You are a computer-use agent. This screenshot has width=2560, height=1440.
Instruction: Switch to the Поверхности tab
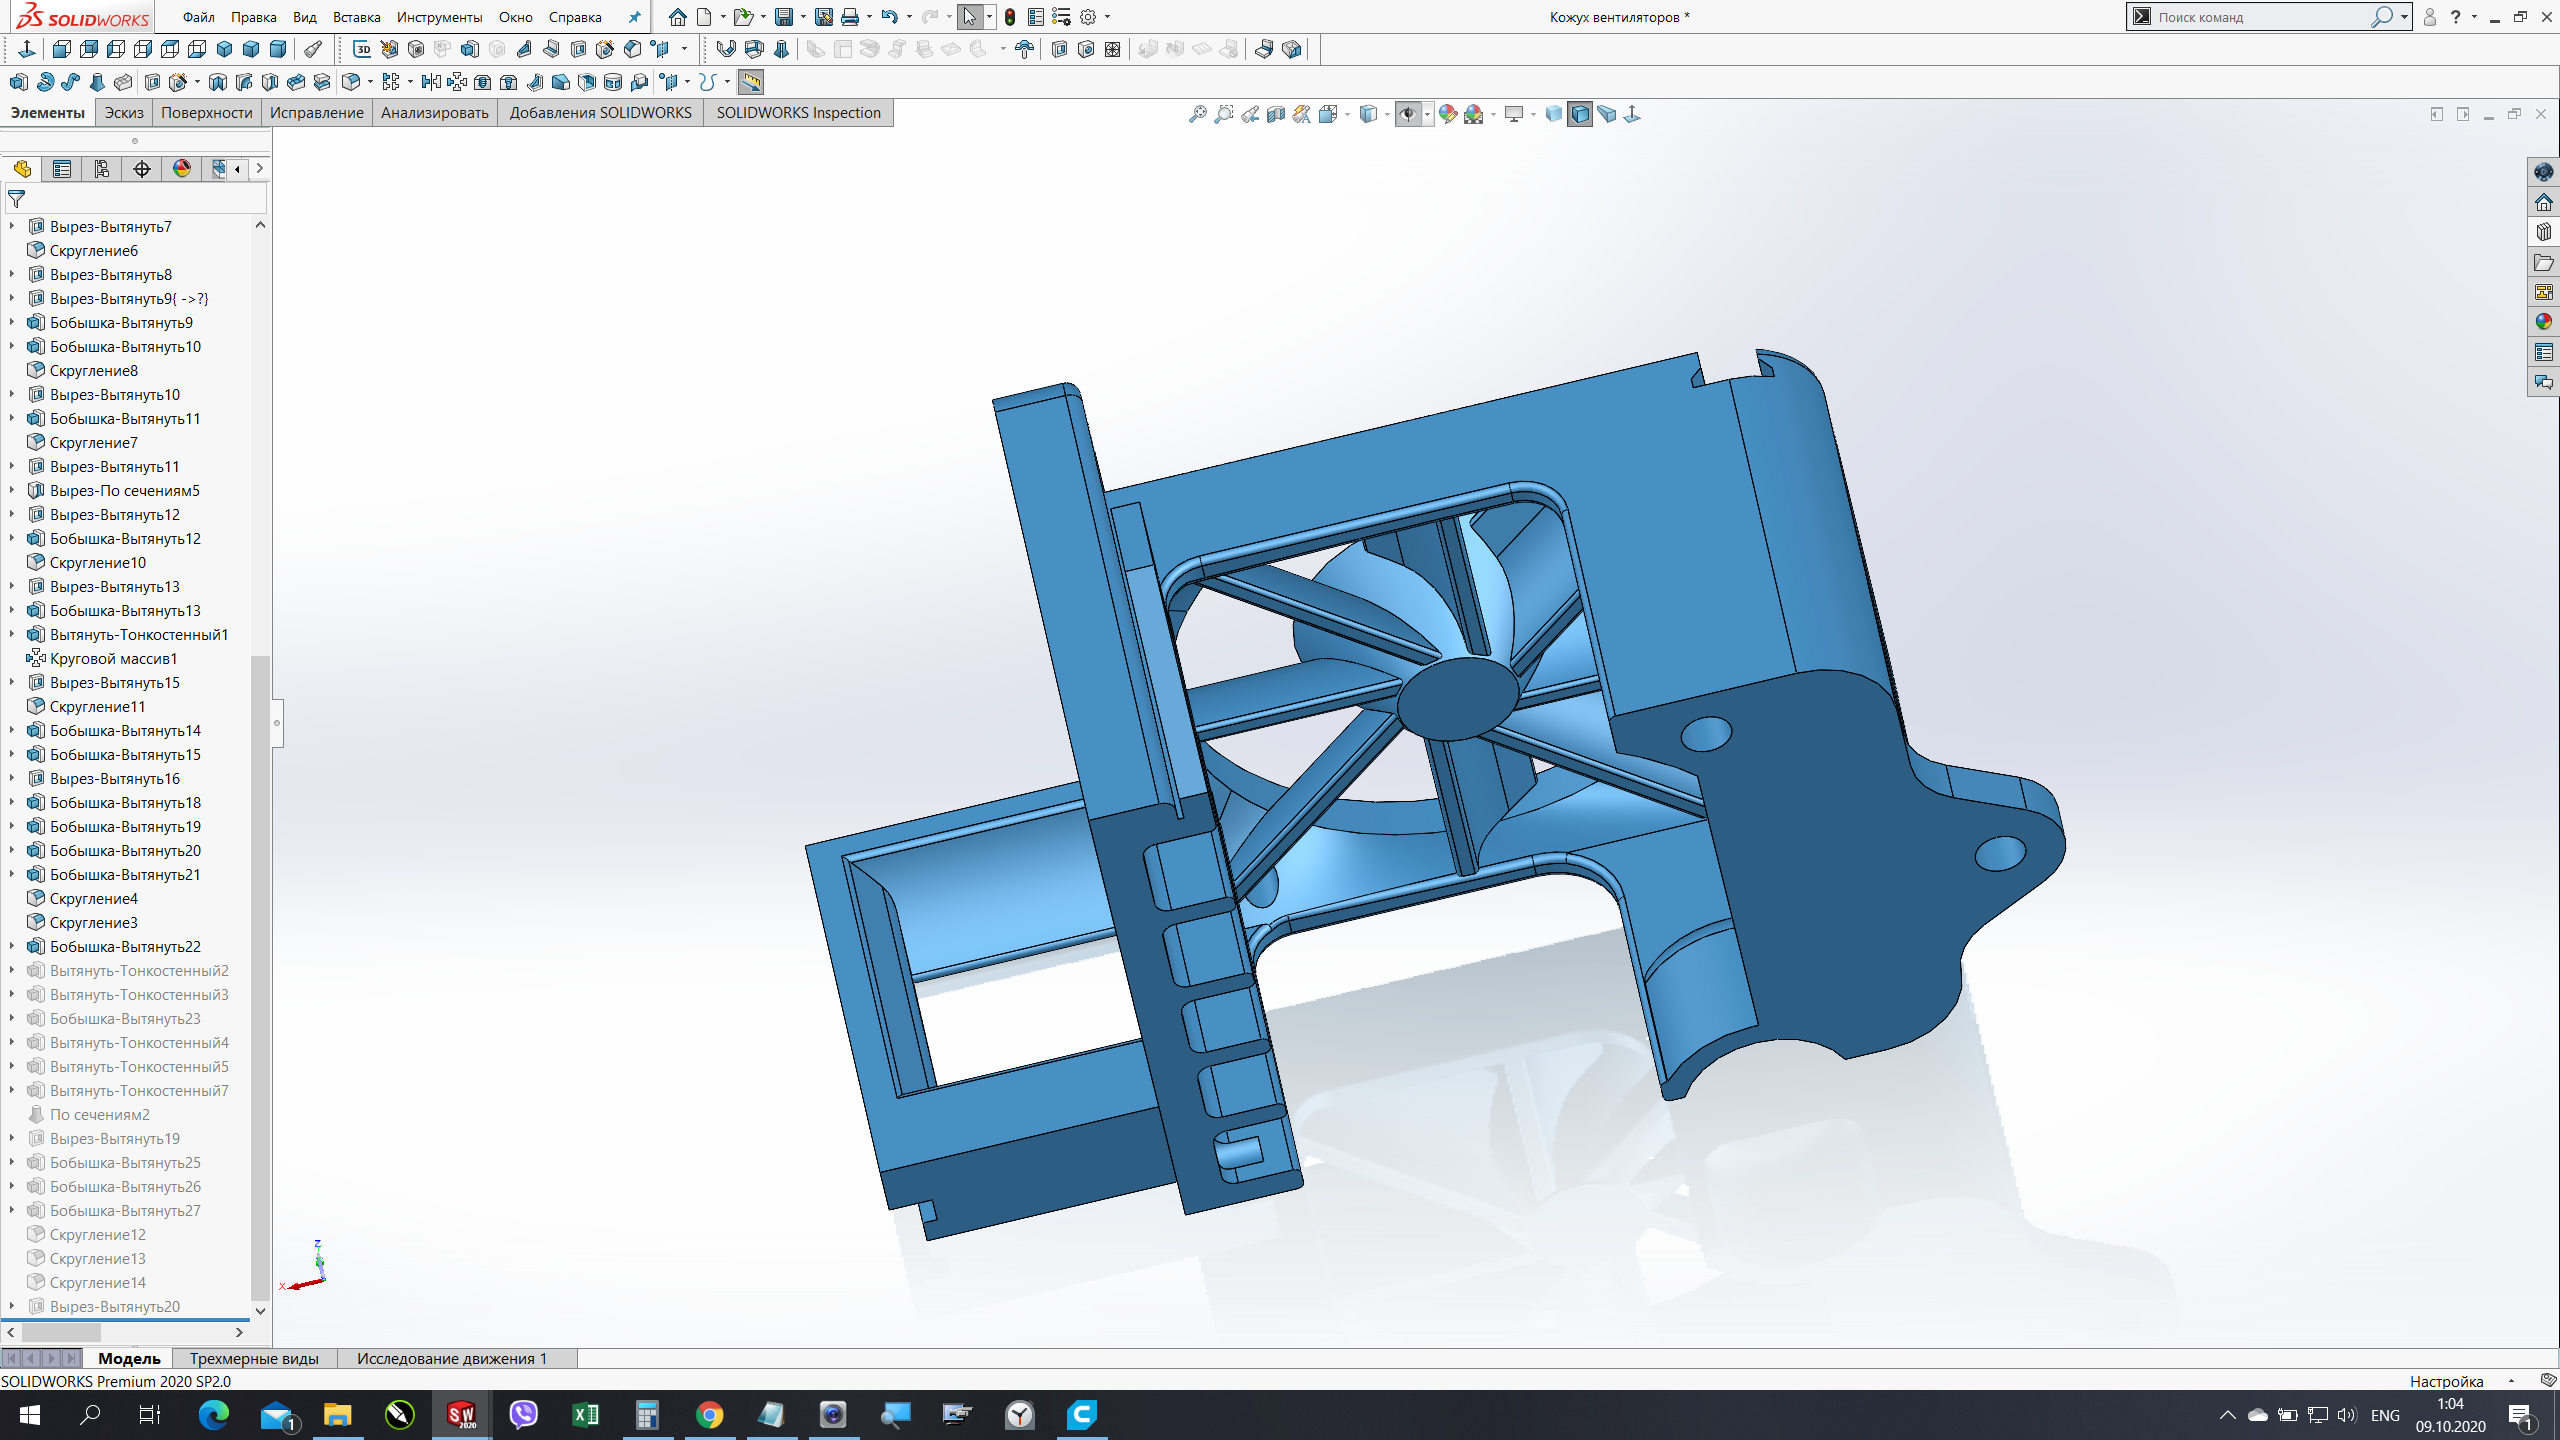(x=206, y=113)
